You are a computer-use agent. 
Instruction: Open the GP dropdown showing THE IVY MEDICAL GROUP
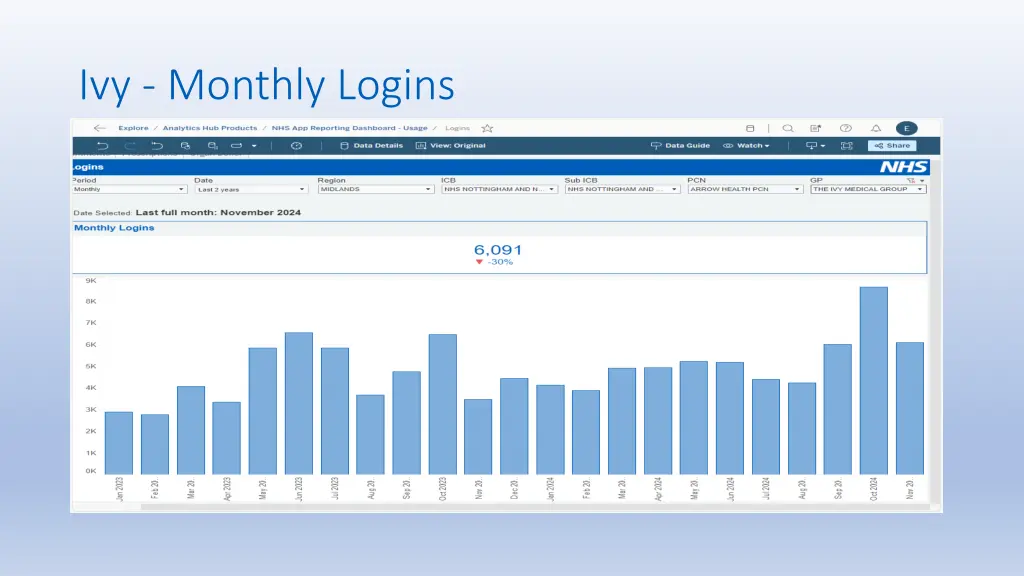click(868, 189)
